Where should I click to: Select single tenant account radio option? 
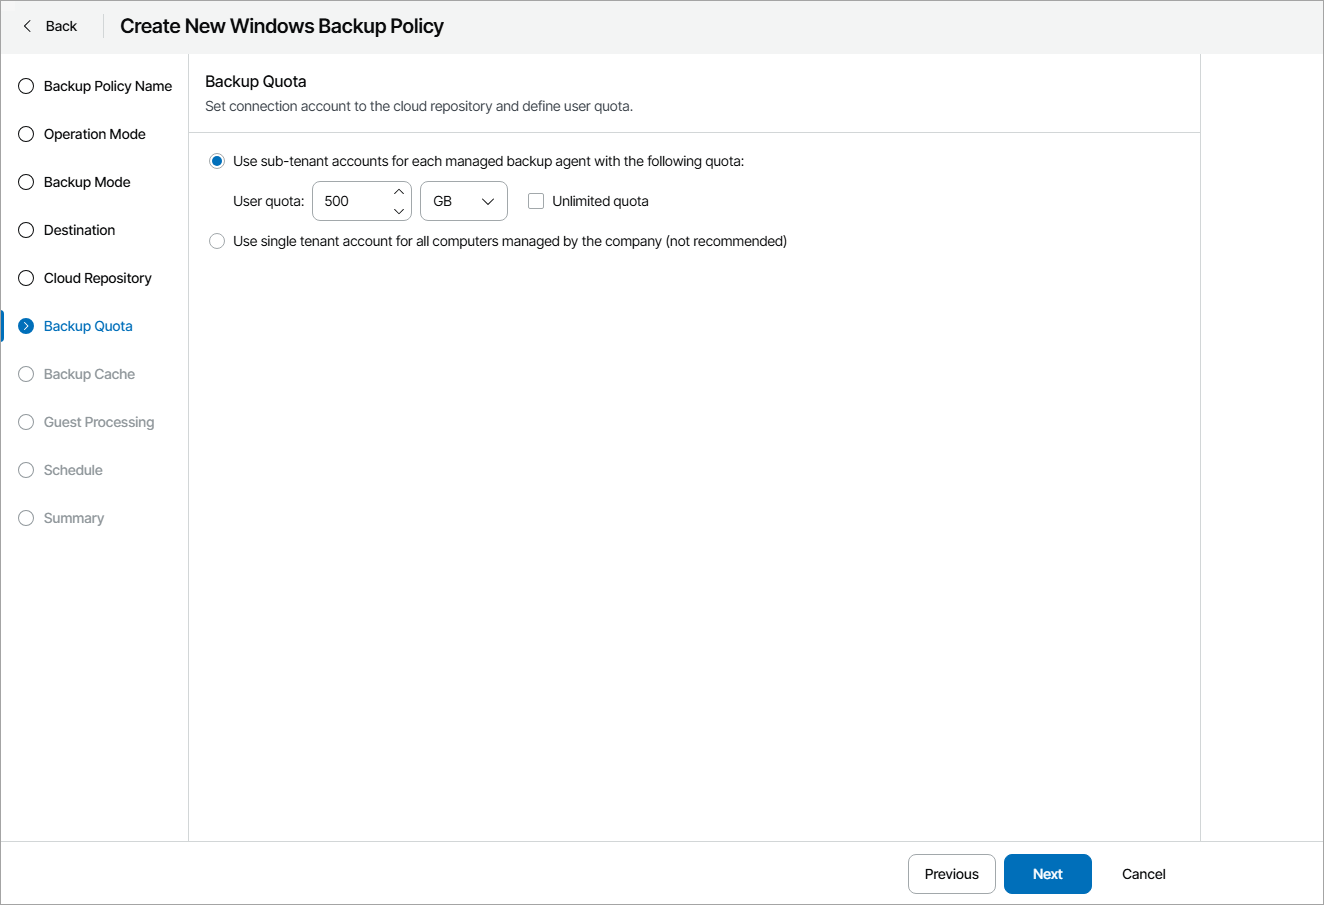(217, 241)
